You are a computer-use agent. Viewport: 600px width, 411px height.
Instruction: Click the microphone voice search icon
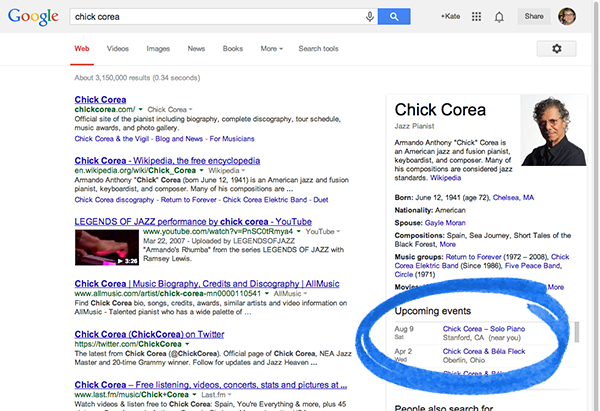tap(370, 16)
